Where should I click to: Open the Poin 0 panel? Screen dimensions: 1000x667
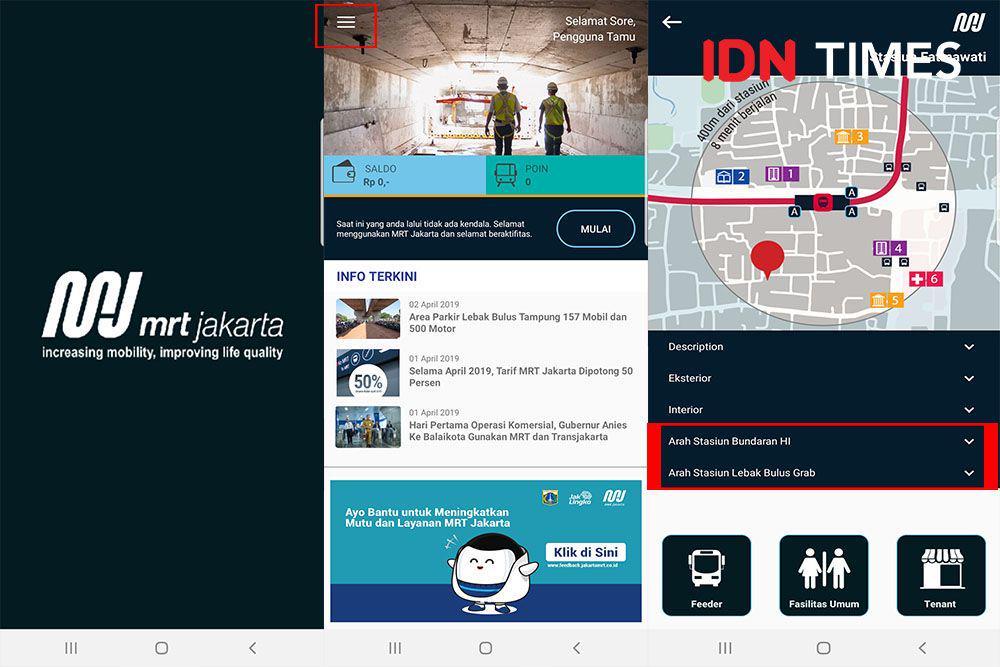pyautogui.click(x=567, y=175)
